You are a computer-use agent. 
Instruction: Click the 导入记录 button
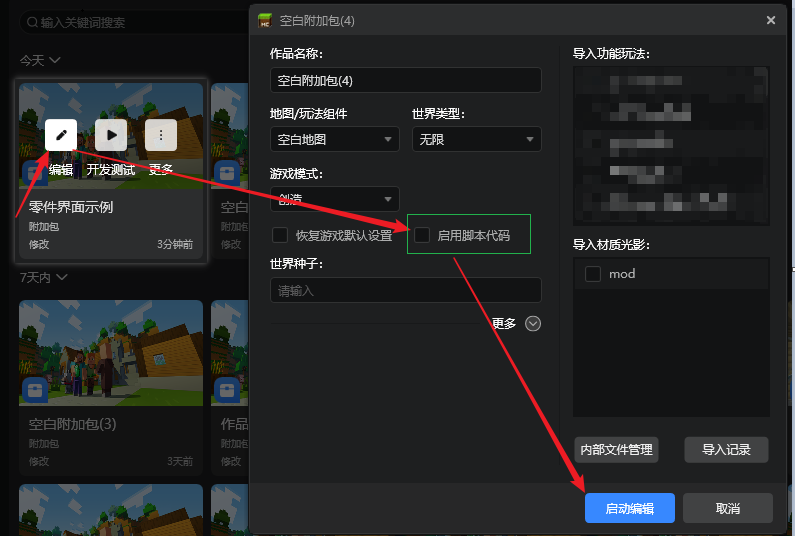(x=726, y=450)
